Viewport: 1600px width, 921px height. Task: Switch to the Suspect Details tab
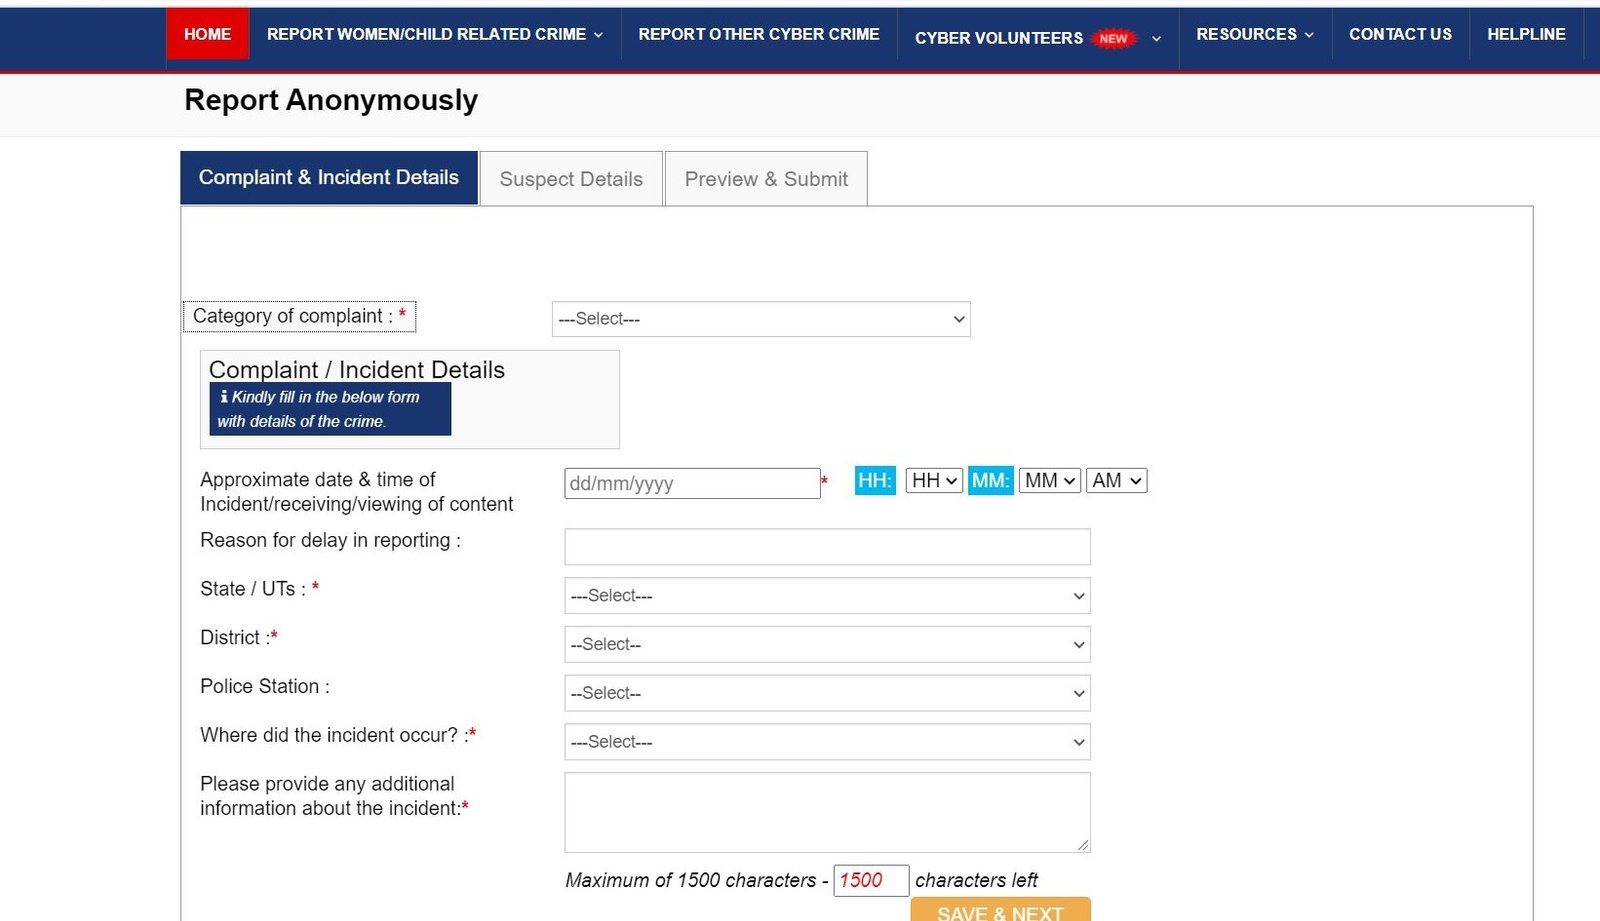click(x=571, y=179)
